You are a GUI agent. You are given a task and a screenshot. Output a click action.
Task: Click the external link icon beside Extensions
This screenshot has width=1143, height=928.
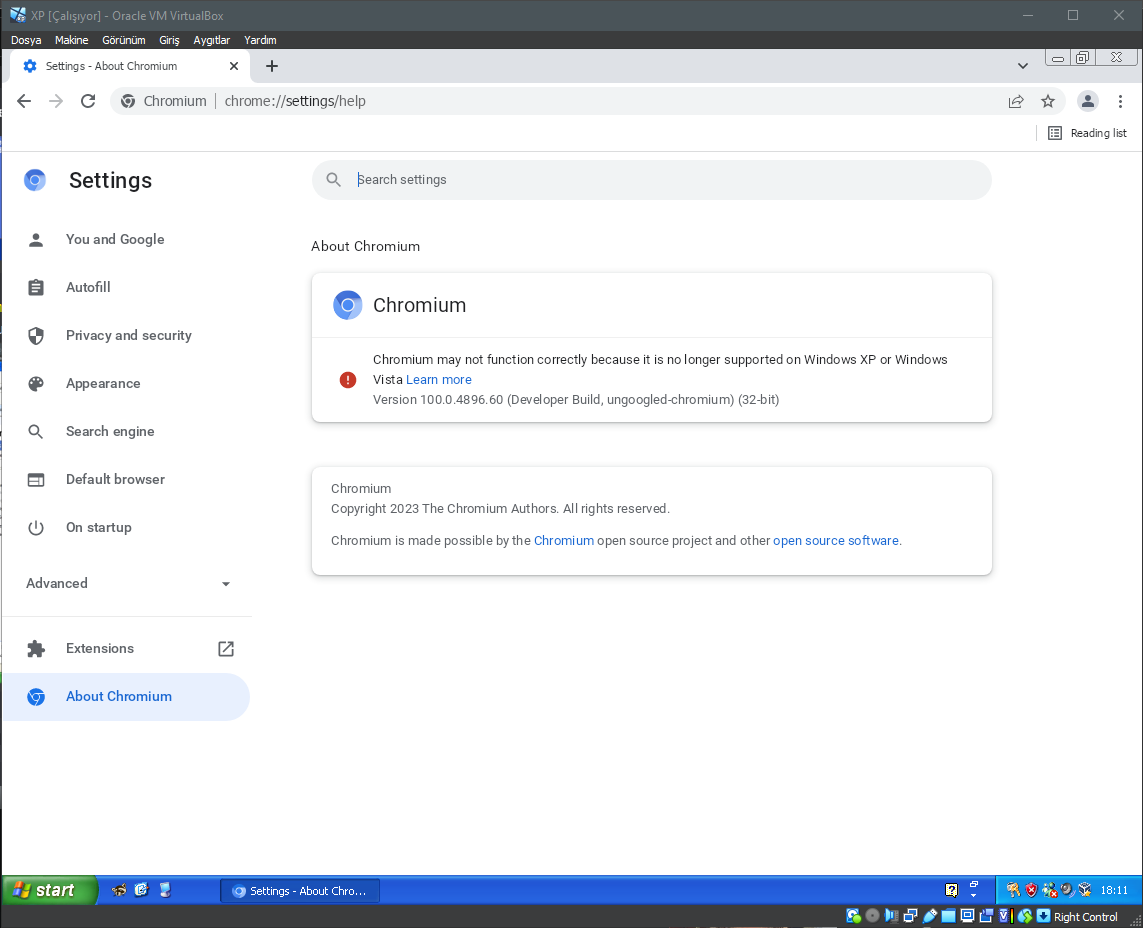tap(226, 649)
